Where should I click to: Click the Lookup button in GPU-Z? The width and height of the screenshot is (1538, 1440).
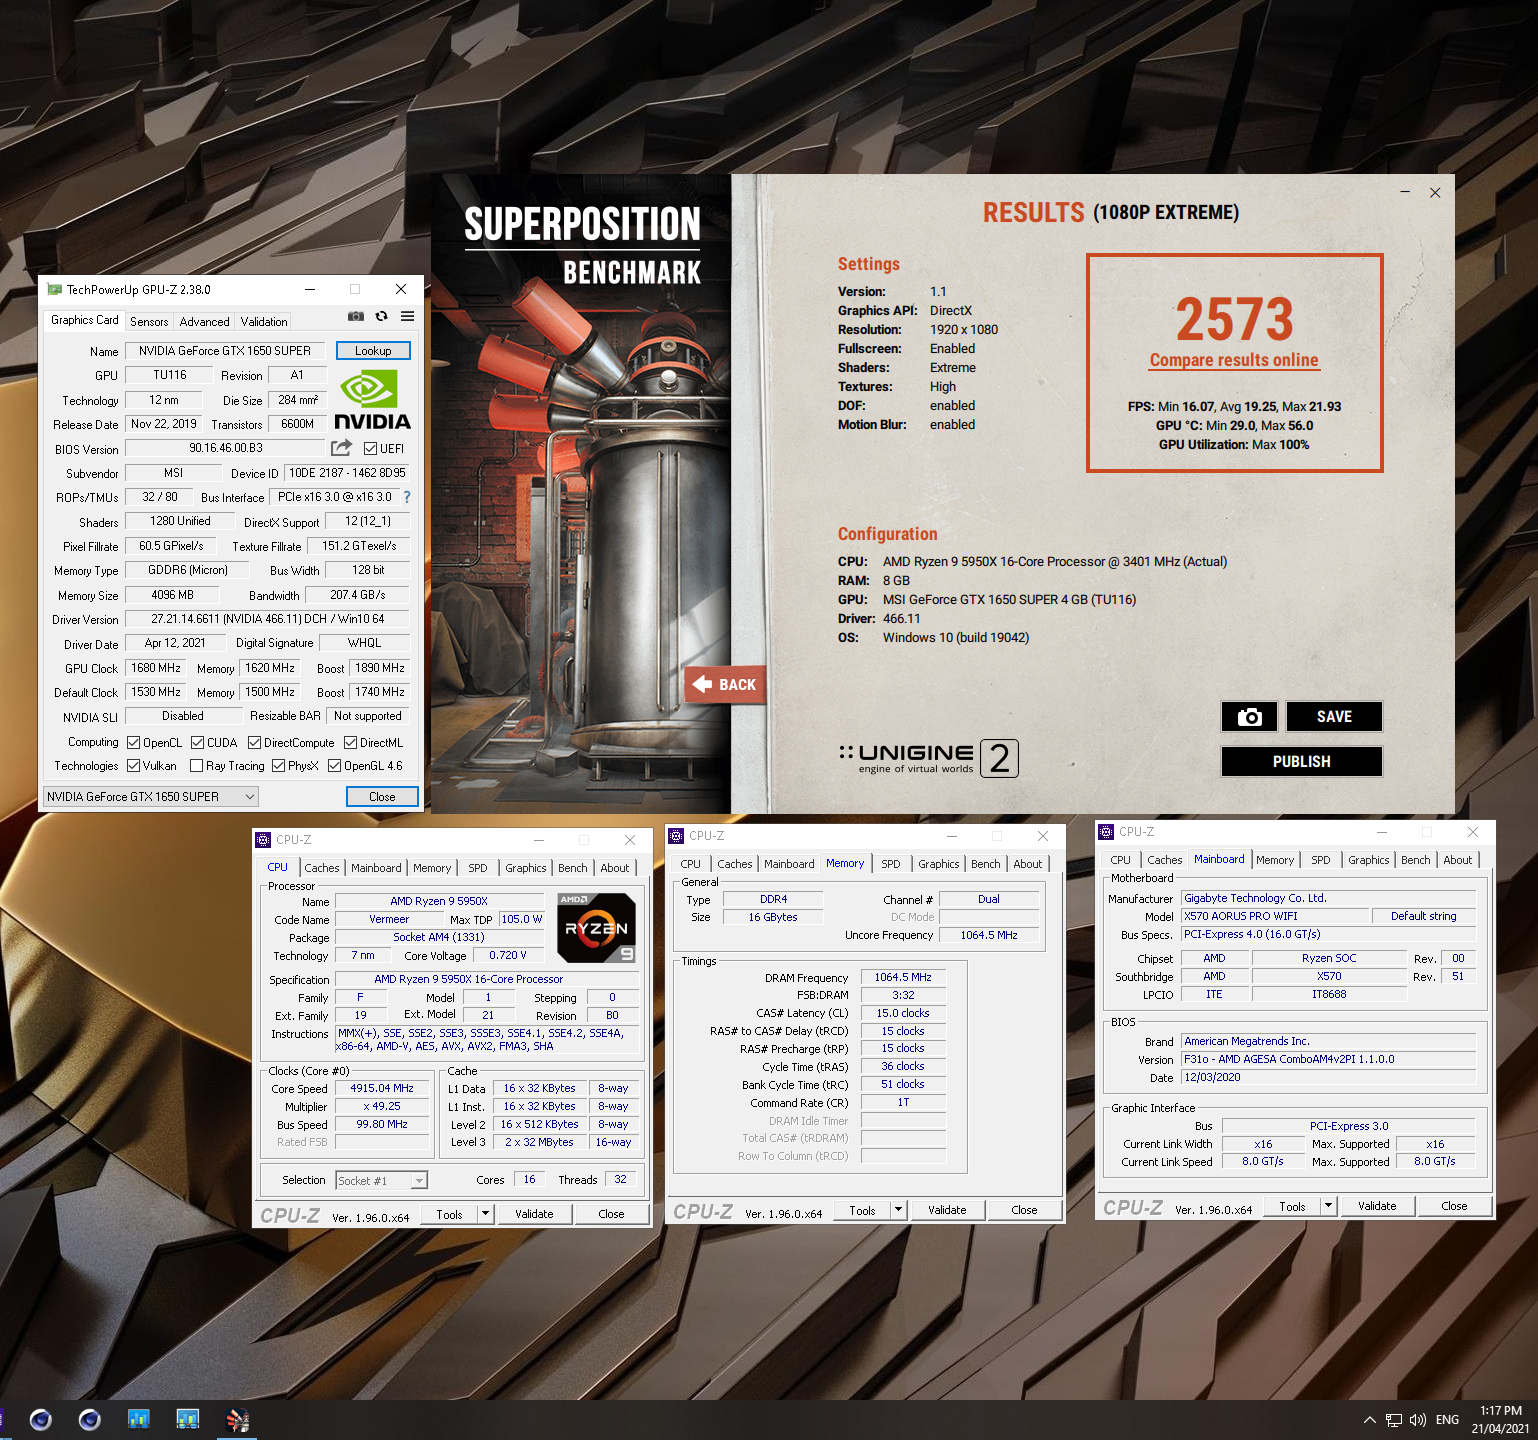click(373, 351)
